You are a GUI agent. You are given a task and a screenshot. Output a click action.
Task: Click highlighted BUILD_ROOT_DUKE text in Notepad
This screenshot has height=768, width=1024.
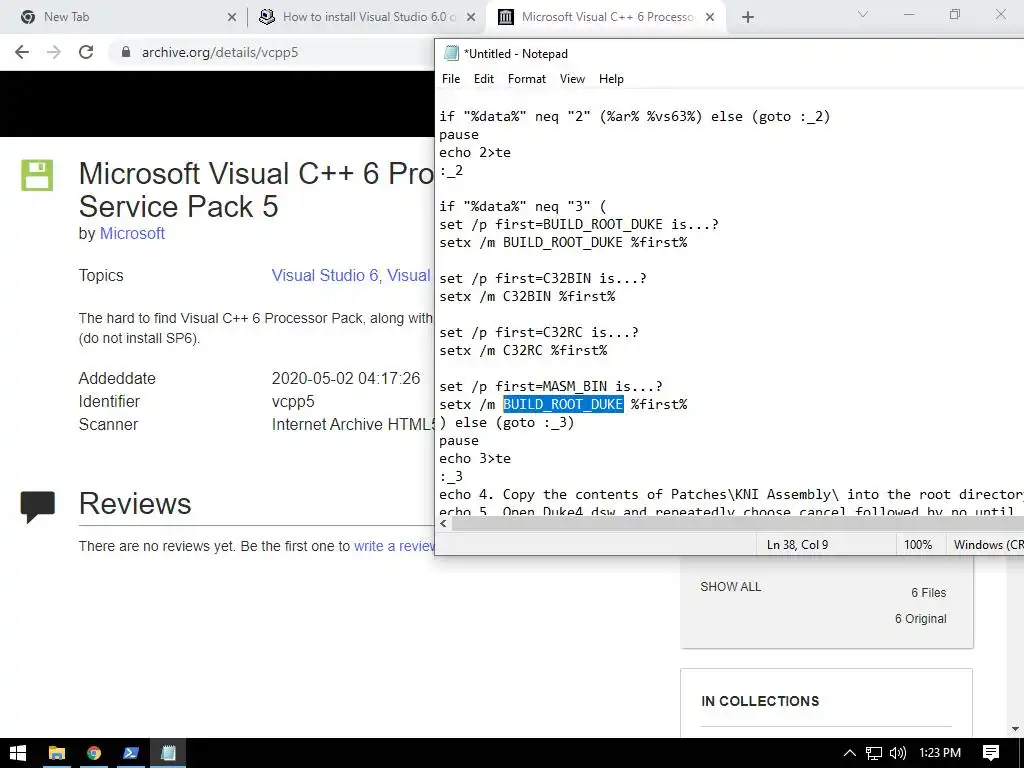[x=563, y=404]
